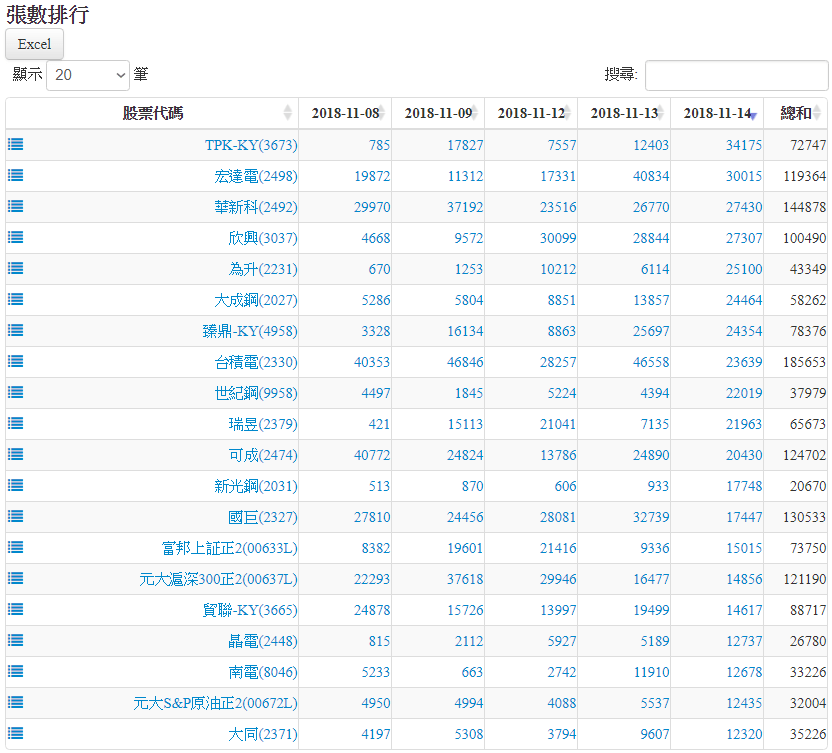
Task: Click list icon beside 宏達電(2498) row
Action: pyautogui.click(x=16, y=175)
